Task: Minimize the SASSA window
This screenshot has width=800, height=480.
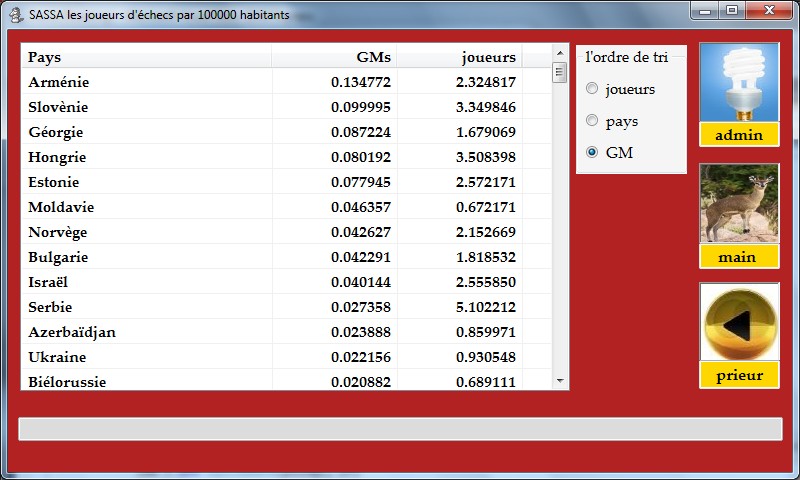Action: coord(706,10)
